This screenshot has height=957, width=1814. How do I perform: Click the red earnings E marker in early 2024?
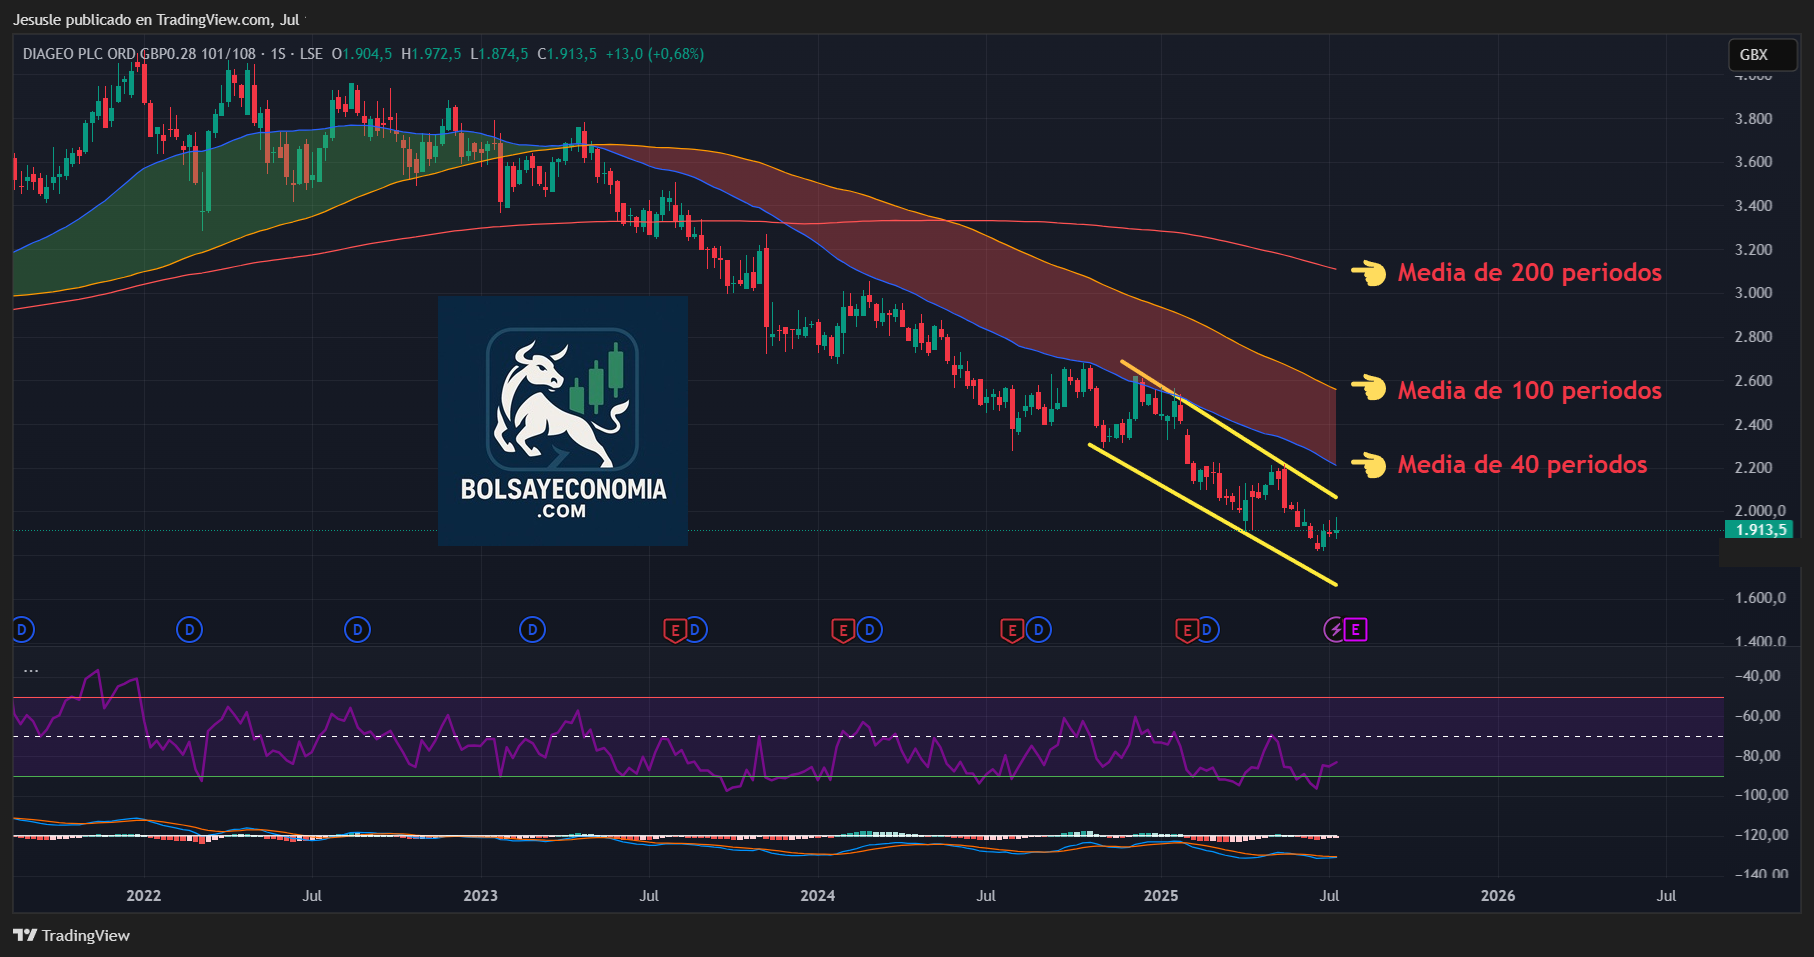click(x=843, y=630)
